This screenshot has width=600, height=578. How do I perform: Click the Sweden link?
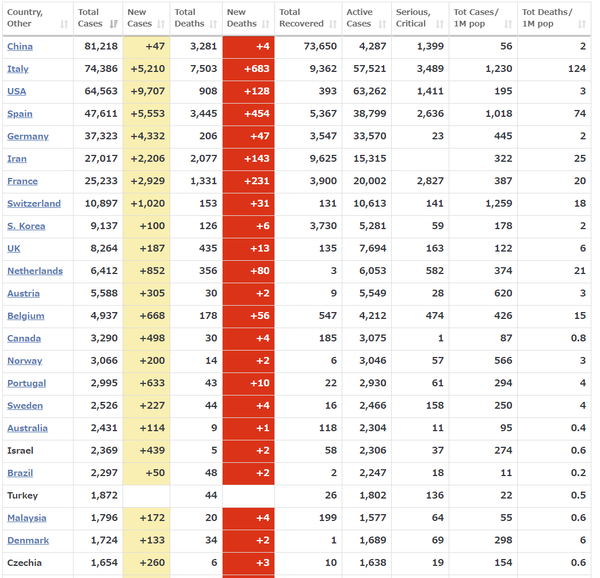coord(25,406)
